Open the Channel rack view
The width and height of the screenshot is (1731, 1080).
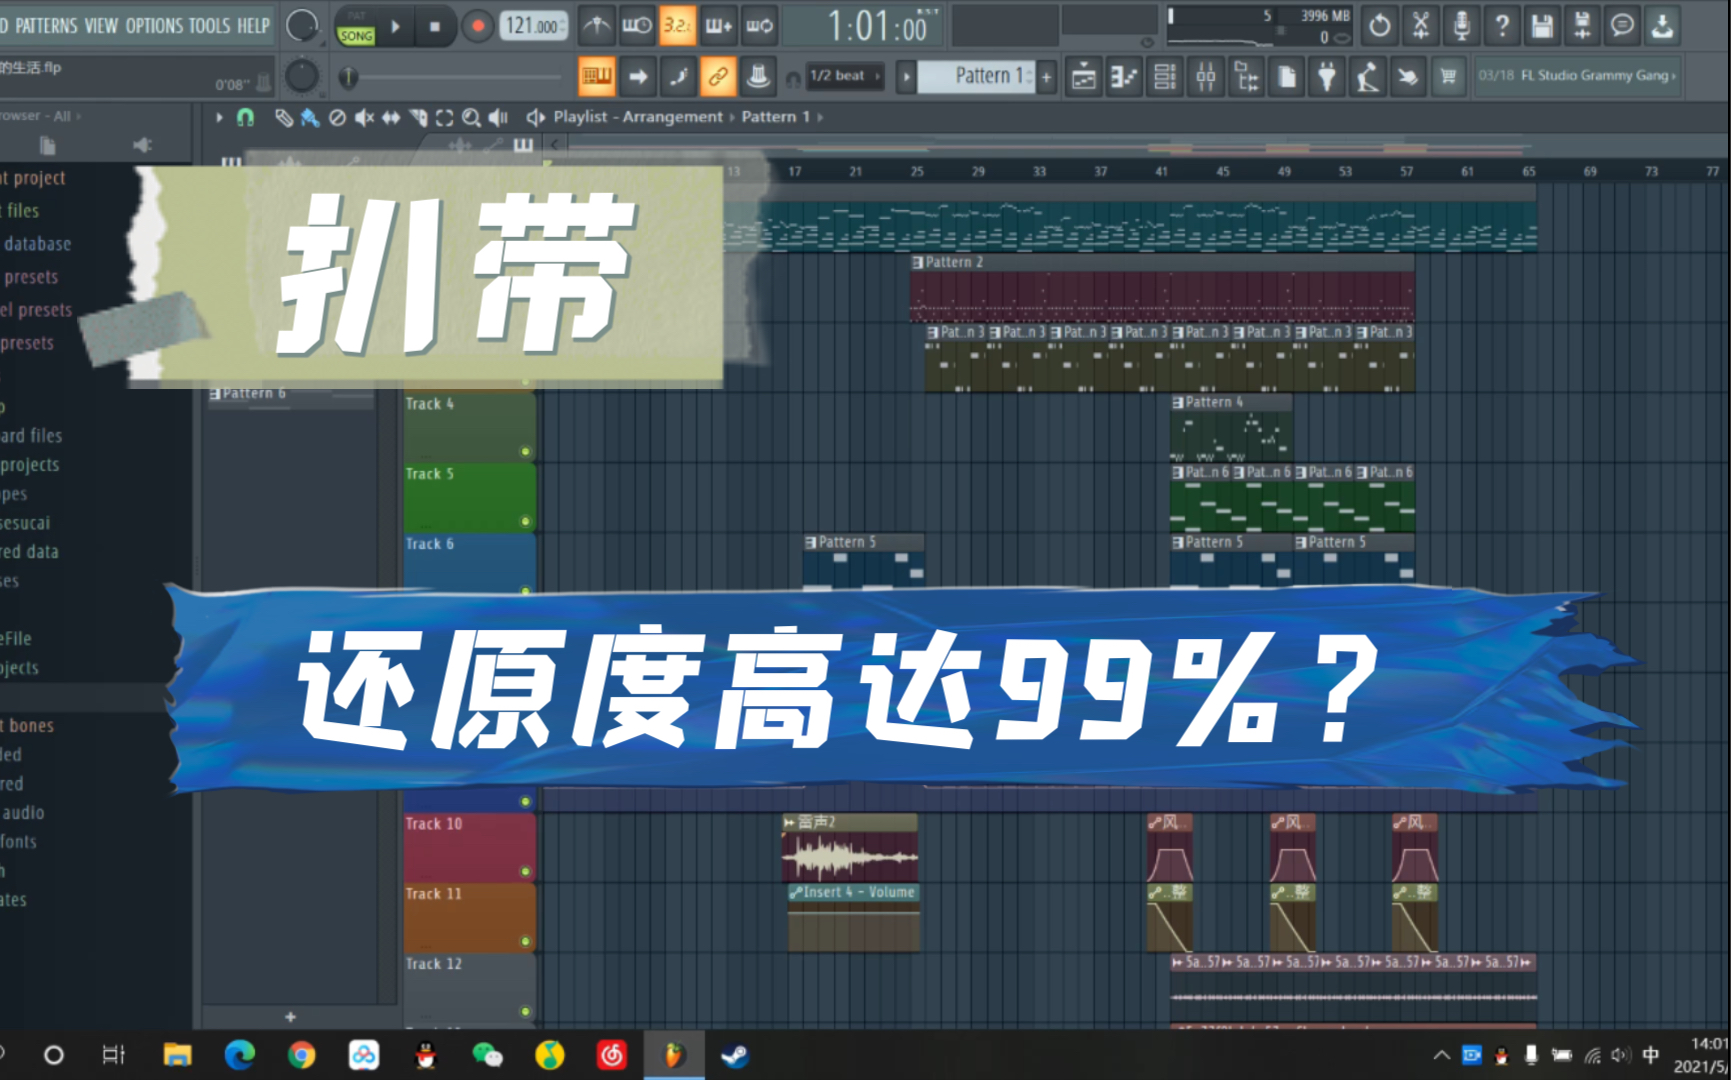point(1165,76)
